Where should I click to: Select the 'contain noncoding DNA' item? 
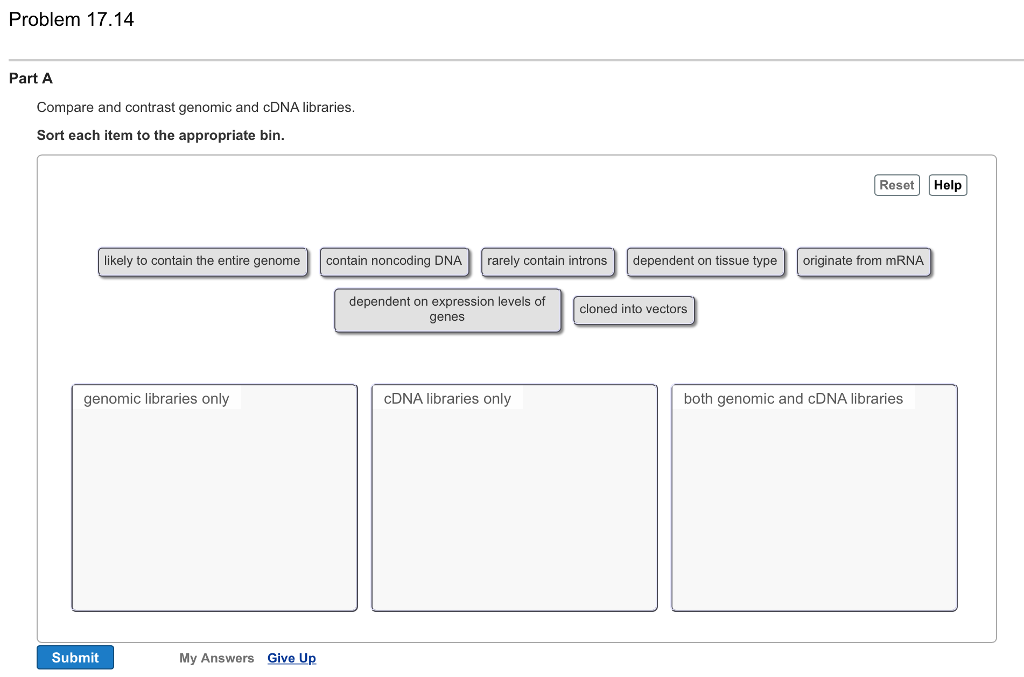395,261
